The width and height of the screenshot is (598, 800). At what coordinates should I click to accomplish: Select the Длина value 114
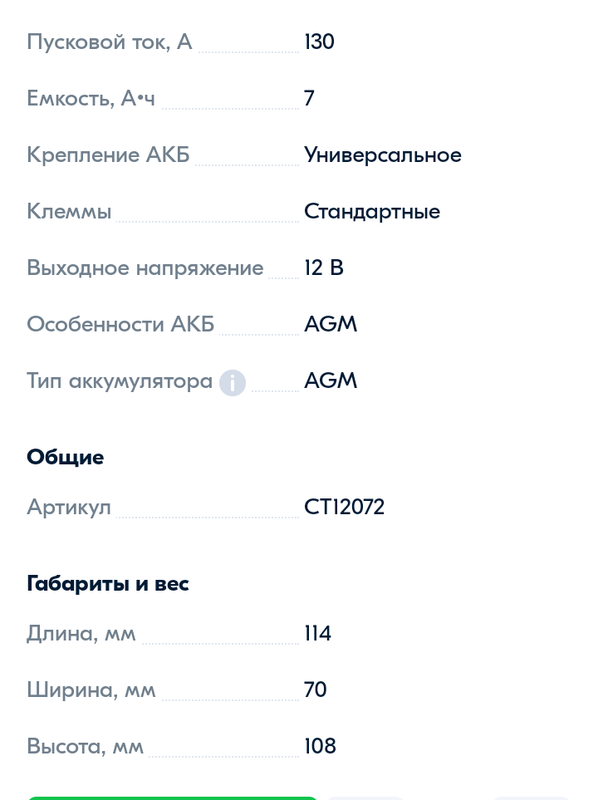point(317,633)
